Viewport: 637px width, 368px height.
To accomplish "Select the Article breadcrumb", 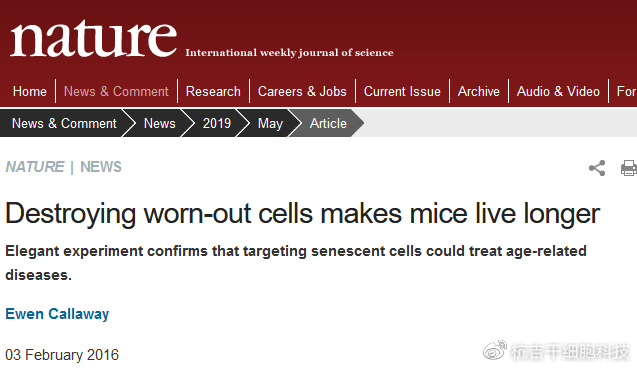I will (328, 123).
